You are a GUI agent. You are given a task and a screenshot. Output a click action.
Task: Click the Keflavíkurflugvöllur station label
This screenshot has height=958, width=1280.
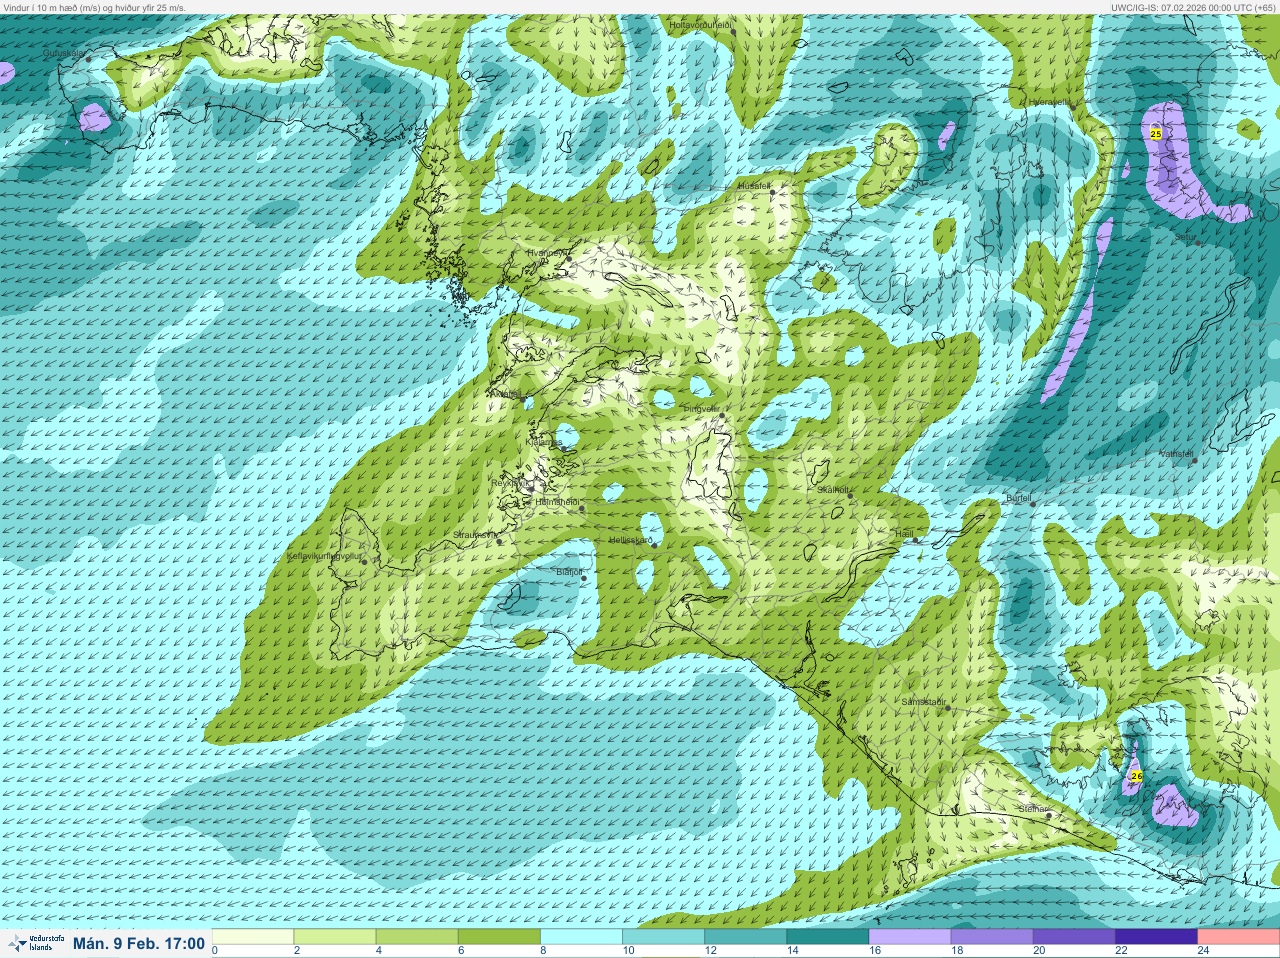pyautogui.click(x=323, y=555)
